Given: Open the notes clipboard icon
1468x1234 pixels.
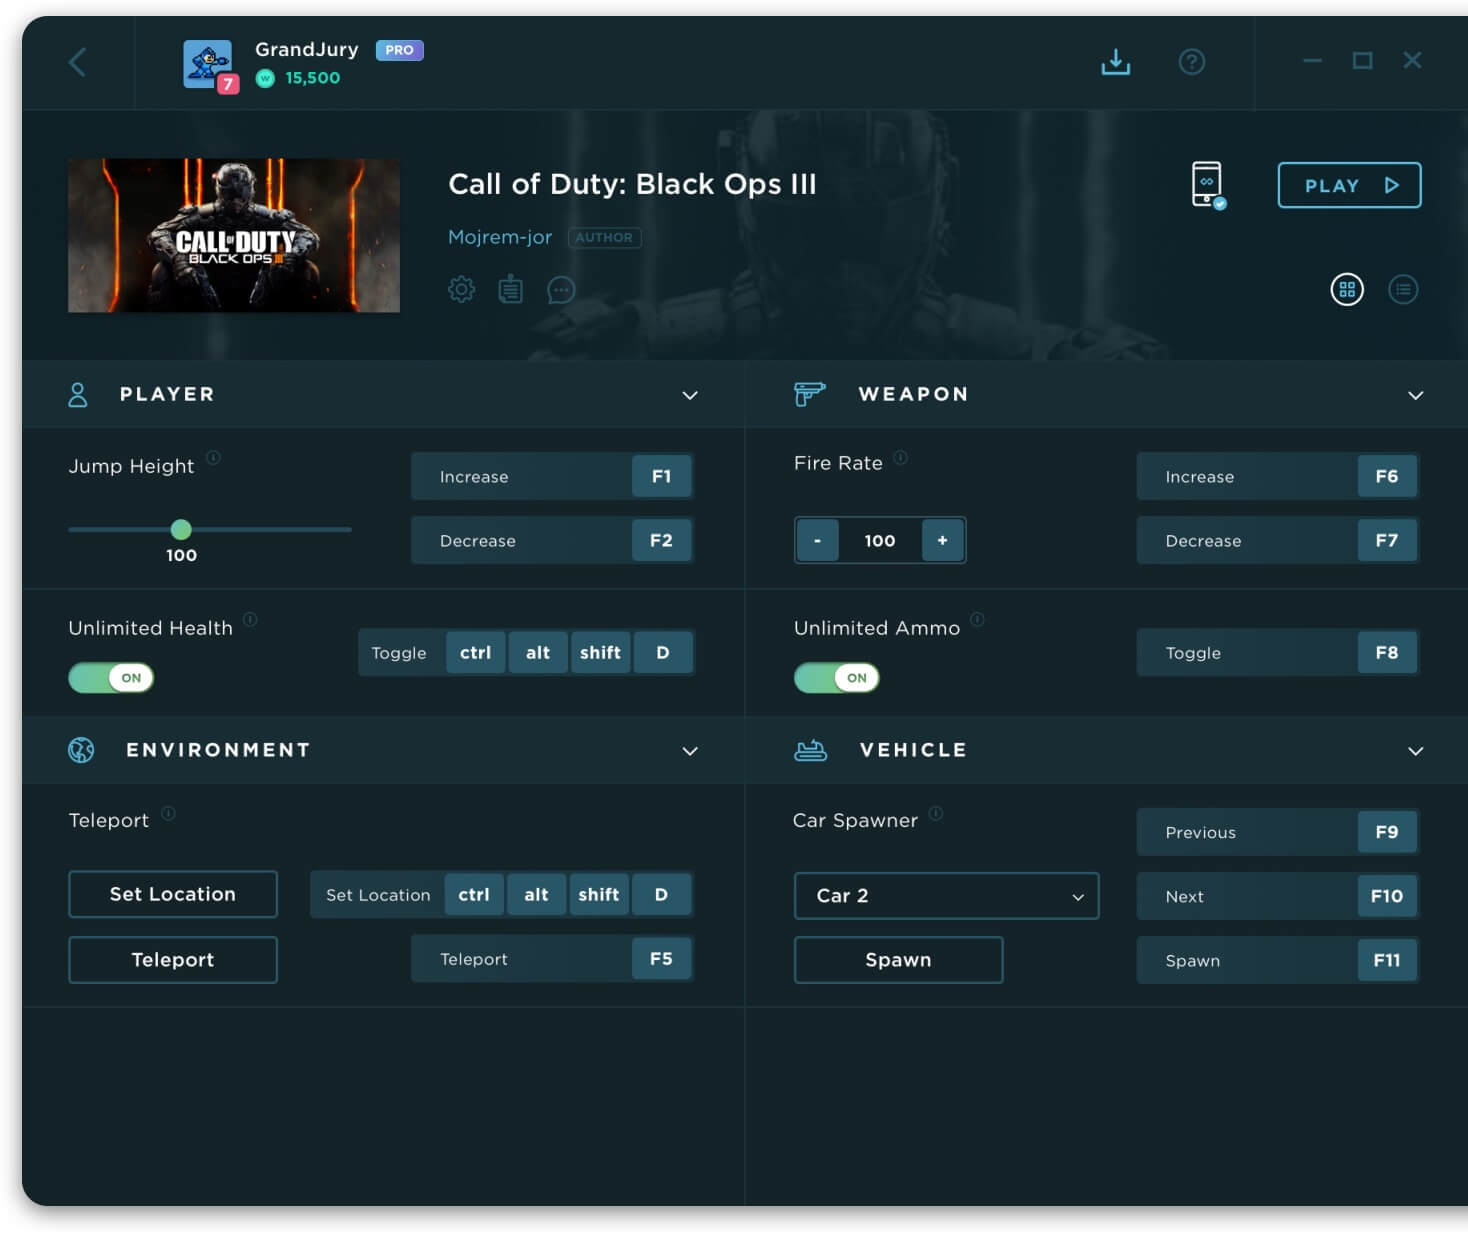Looking at the screenshot, I should click(510, 289).
